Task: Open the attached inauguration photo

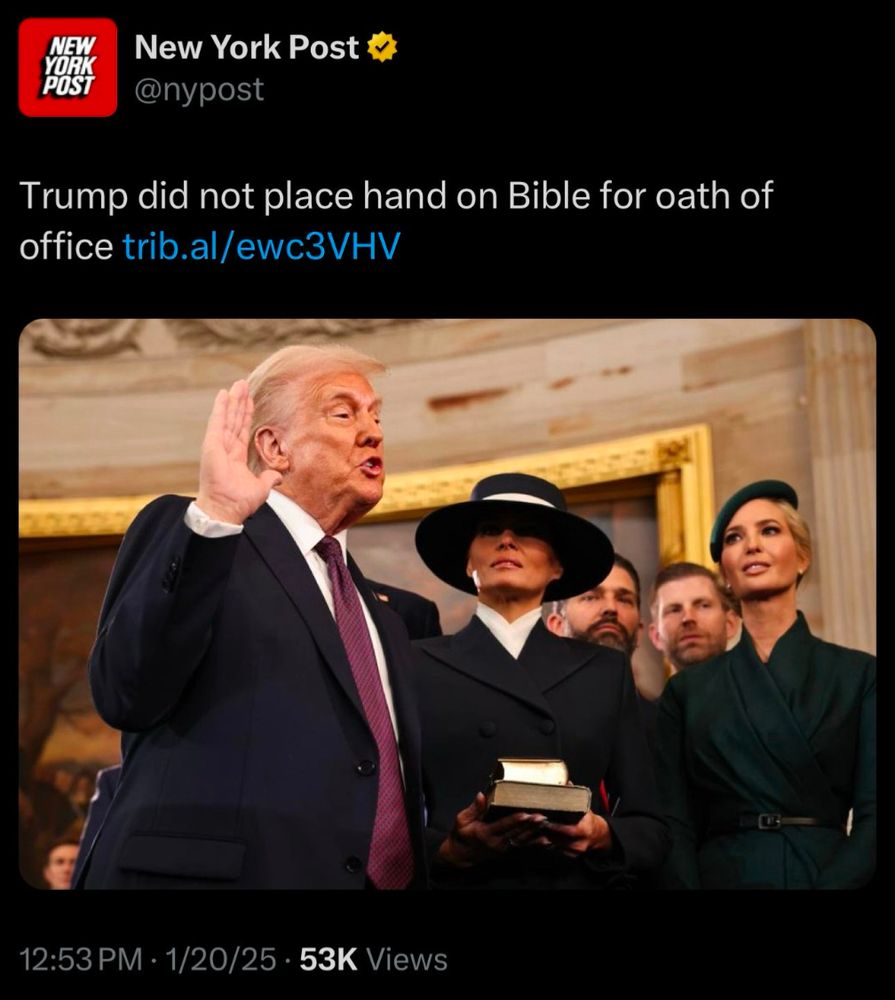Action: [447, 603]
